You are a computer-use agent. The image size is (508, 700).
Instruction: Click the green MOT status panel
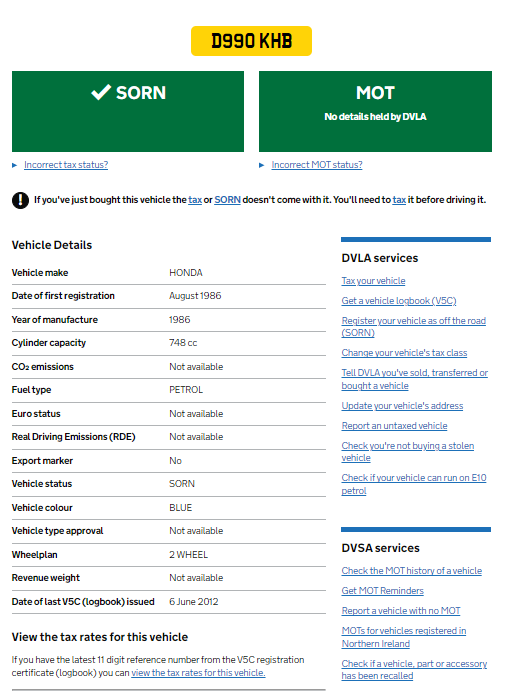pyautogui.click(x=375, y=111)
